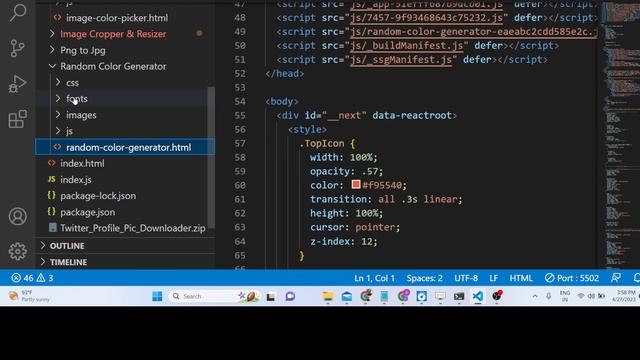Change indentation via Spaces: 2
The height and width of the screenshot is (360, 640).
pos(424,278)
